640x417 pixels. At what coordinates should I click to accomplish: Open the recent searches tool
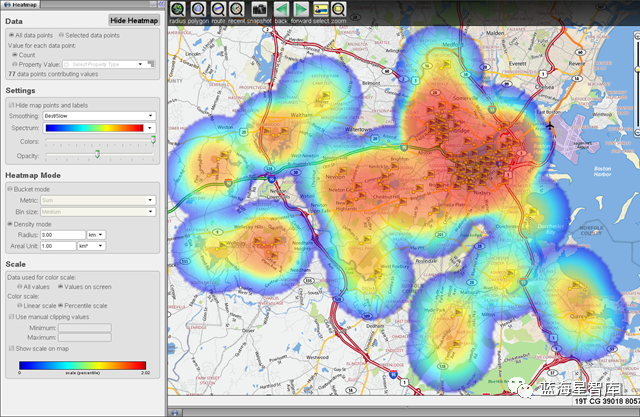[237, 10]
